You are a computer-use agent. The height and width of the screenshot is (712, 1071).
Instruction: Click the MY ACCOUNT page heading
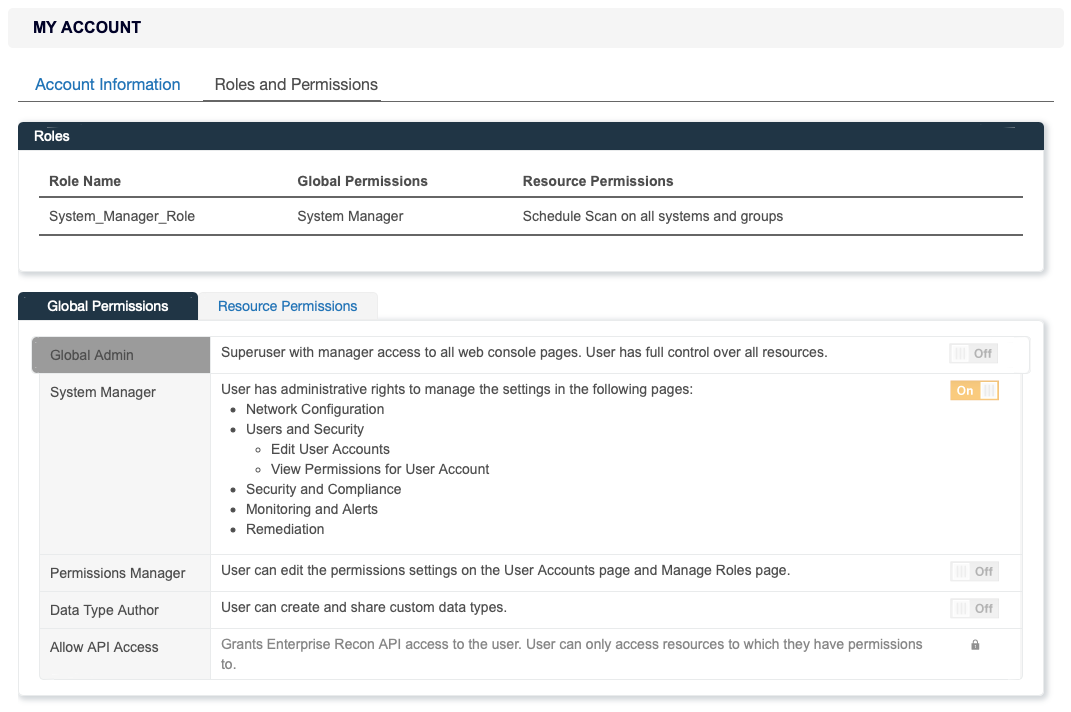pyautogui.click(x=87, y=27)
